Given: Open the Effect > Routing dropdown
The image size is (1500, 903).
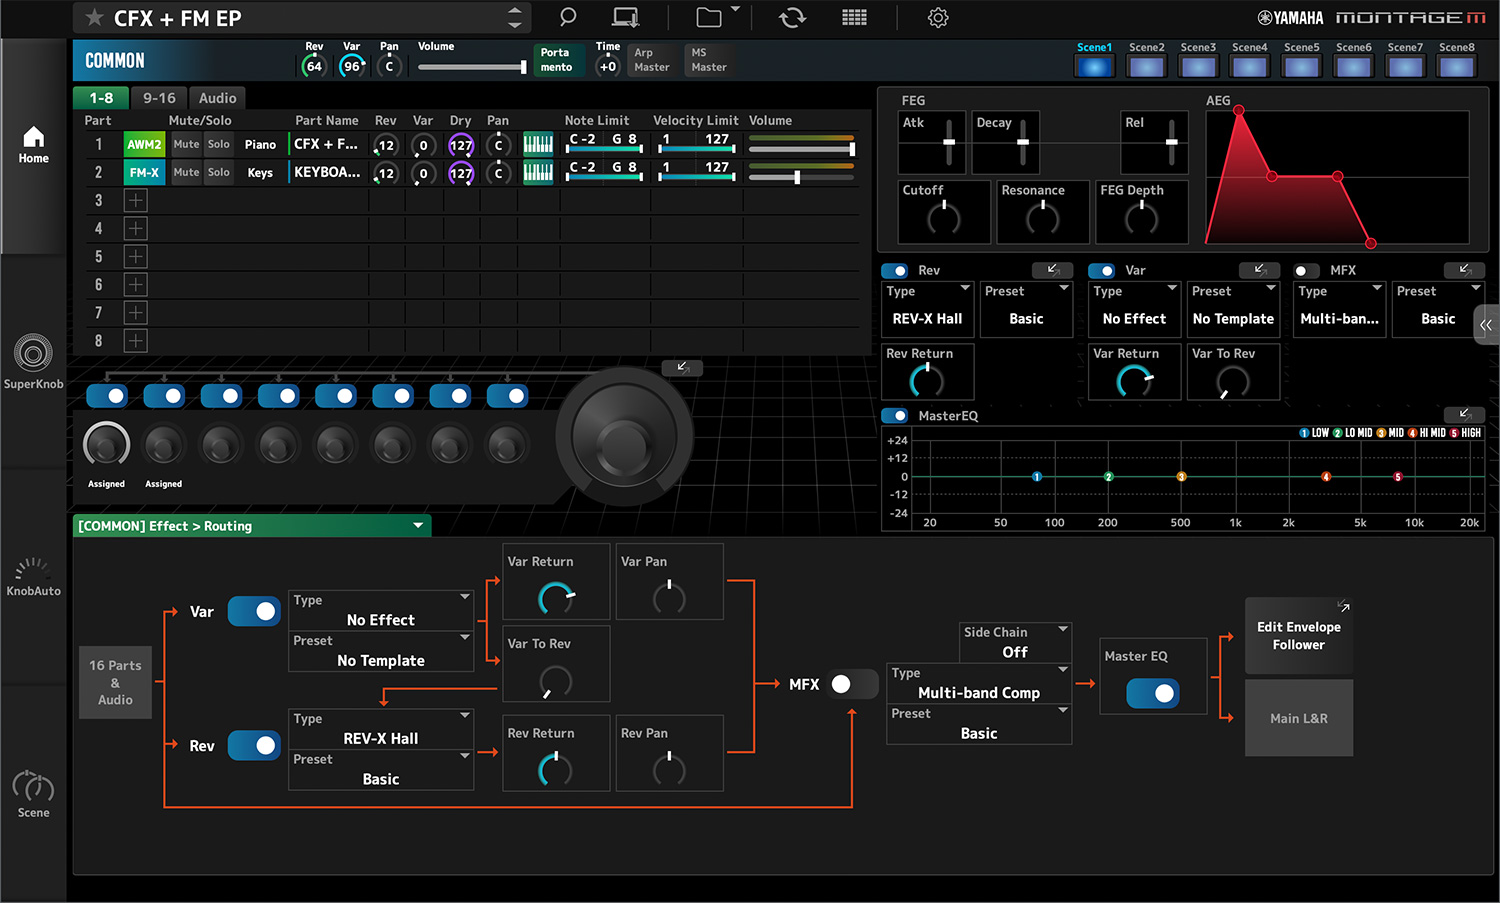Looking at the screenshot, I should [x=252, y=526].
